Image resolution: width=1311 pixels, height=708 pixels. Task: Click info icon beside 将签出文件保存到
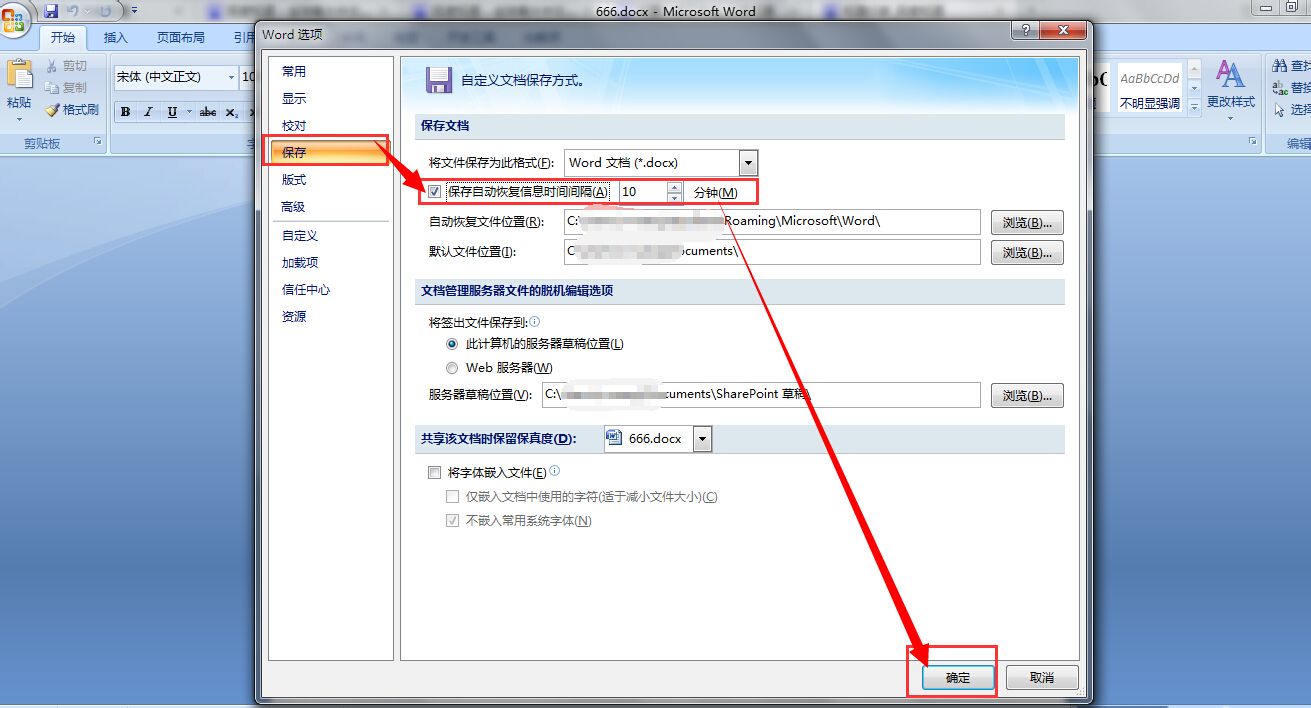[x=534, y=322]
